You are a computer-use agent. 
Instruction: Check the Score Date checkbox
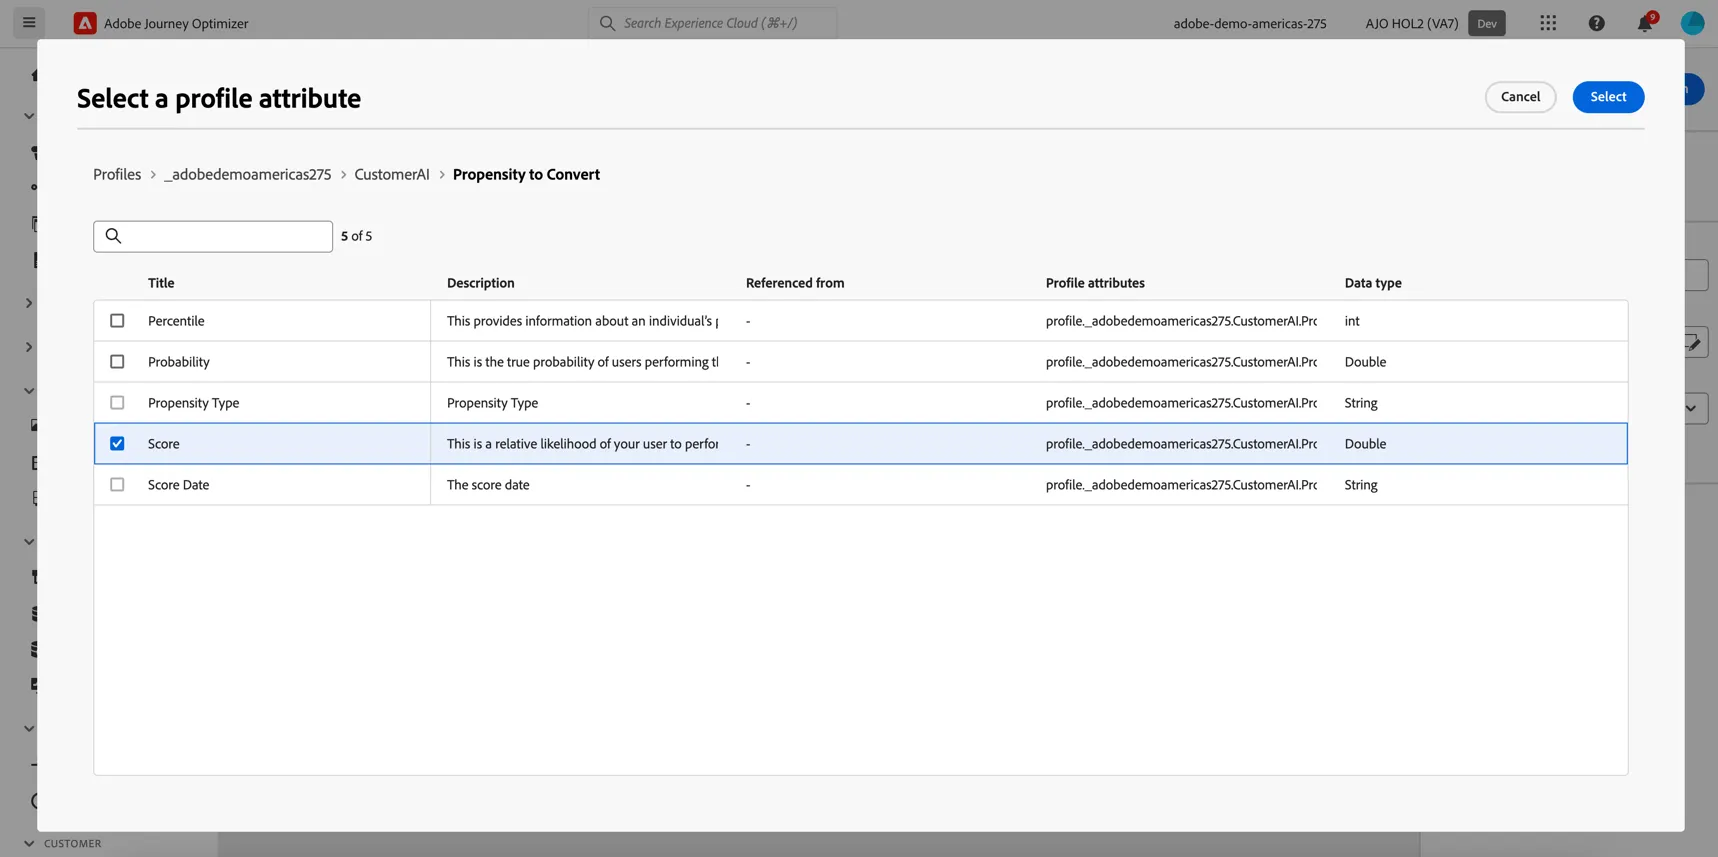pos(117,485)
